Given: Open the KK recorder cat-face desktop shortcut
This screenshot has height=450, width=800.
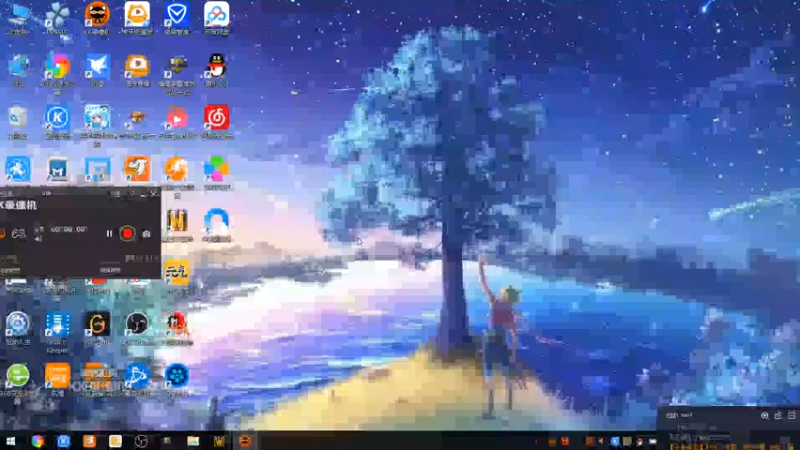Looking at the screenshot, I should pos(97,14).
